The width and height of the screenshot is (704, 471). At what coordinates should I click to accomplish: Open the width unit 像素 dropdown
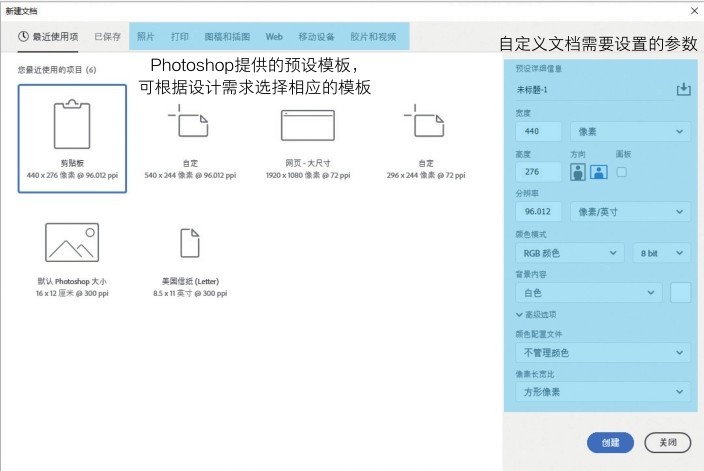[x=630, y=132]
